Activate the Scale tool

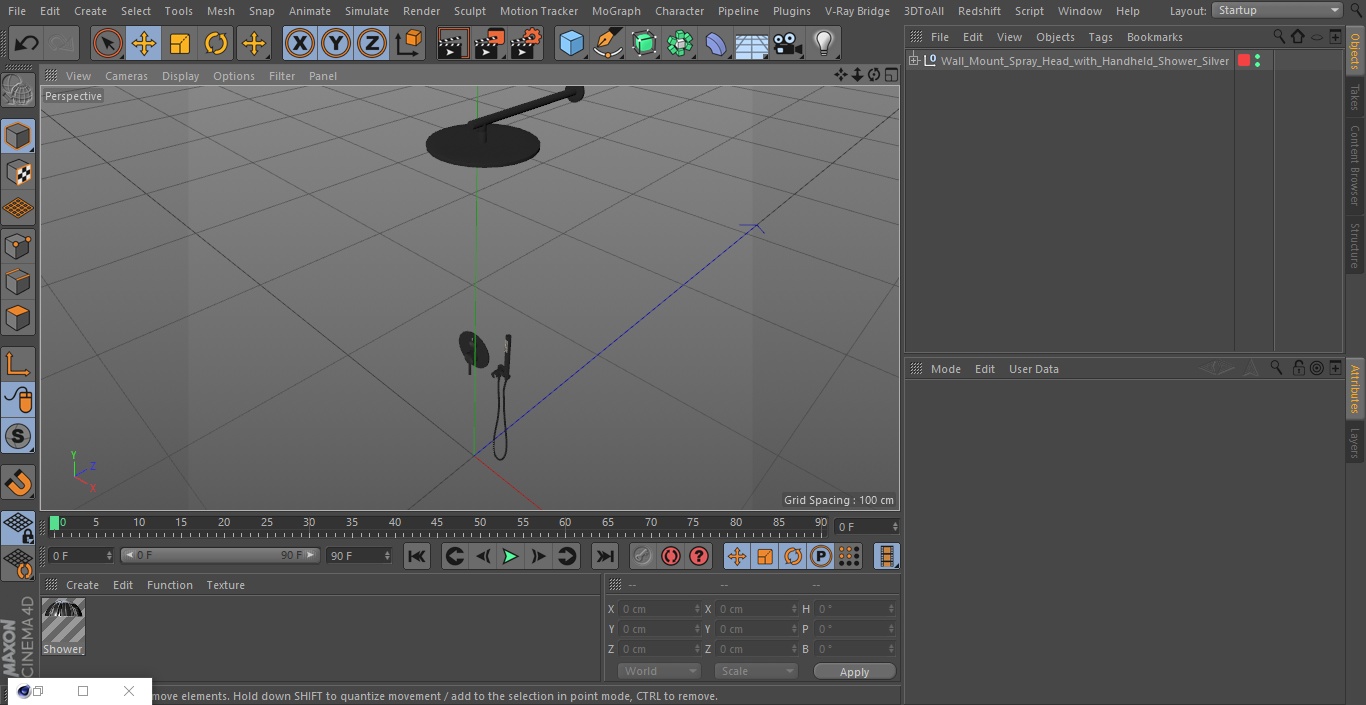180,43
